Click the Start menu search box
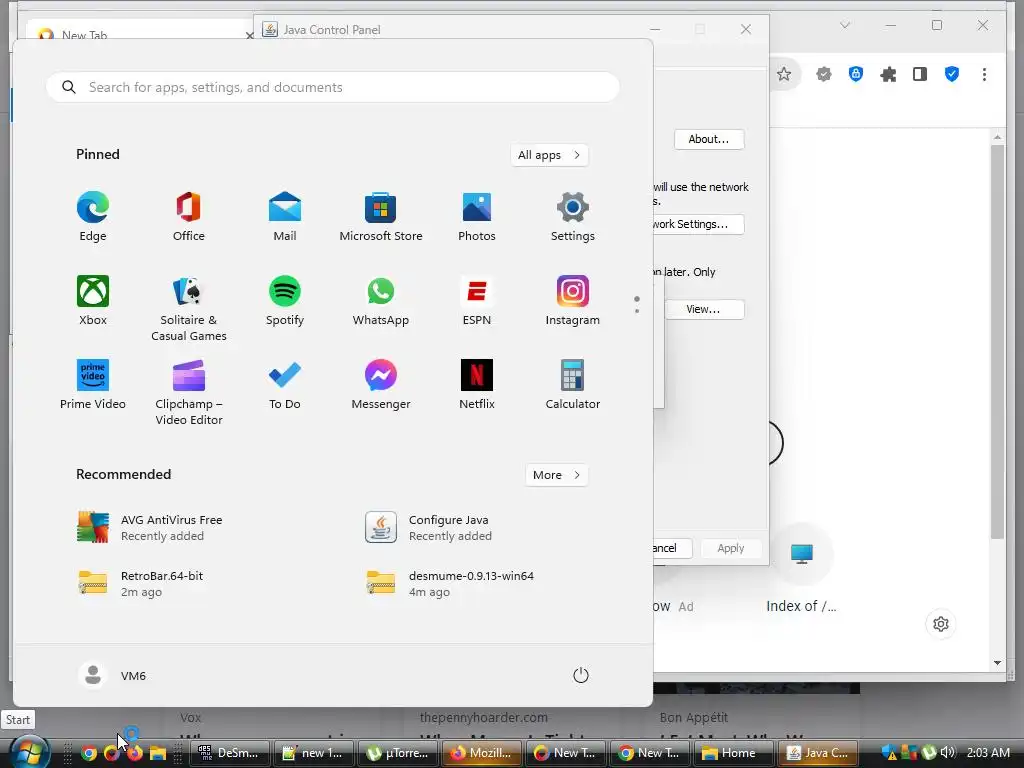 pos(332,87)
